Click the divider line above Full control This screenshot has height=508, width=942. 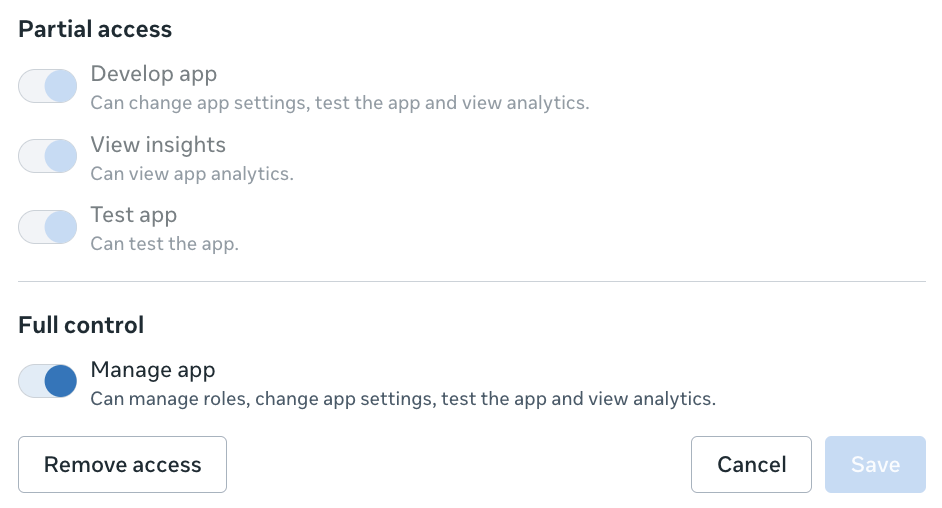point(471,281)
